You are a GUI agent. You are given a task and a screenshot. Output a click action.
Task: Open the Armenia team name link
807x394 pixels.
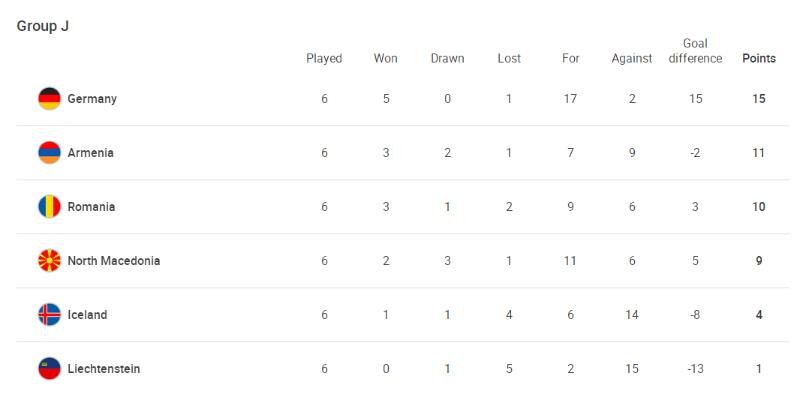[x=91, y=153]
